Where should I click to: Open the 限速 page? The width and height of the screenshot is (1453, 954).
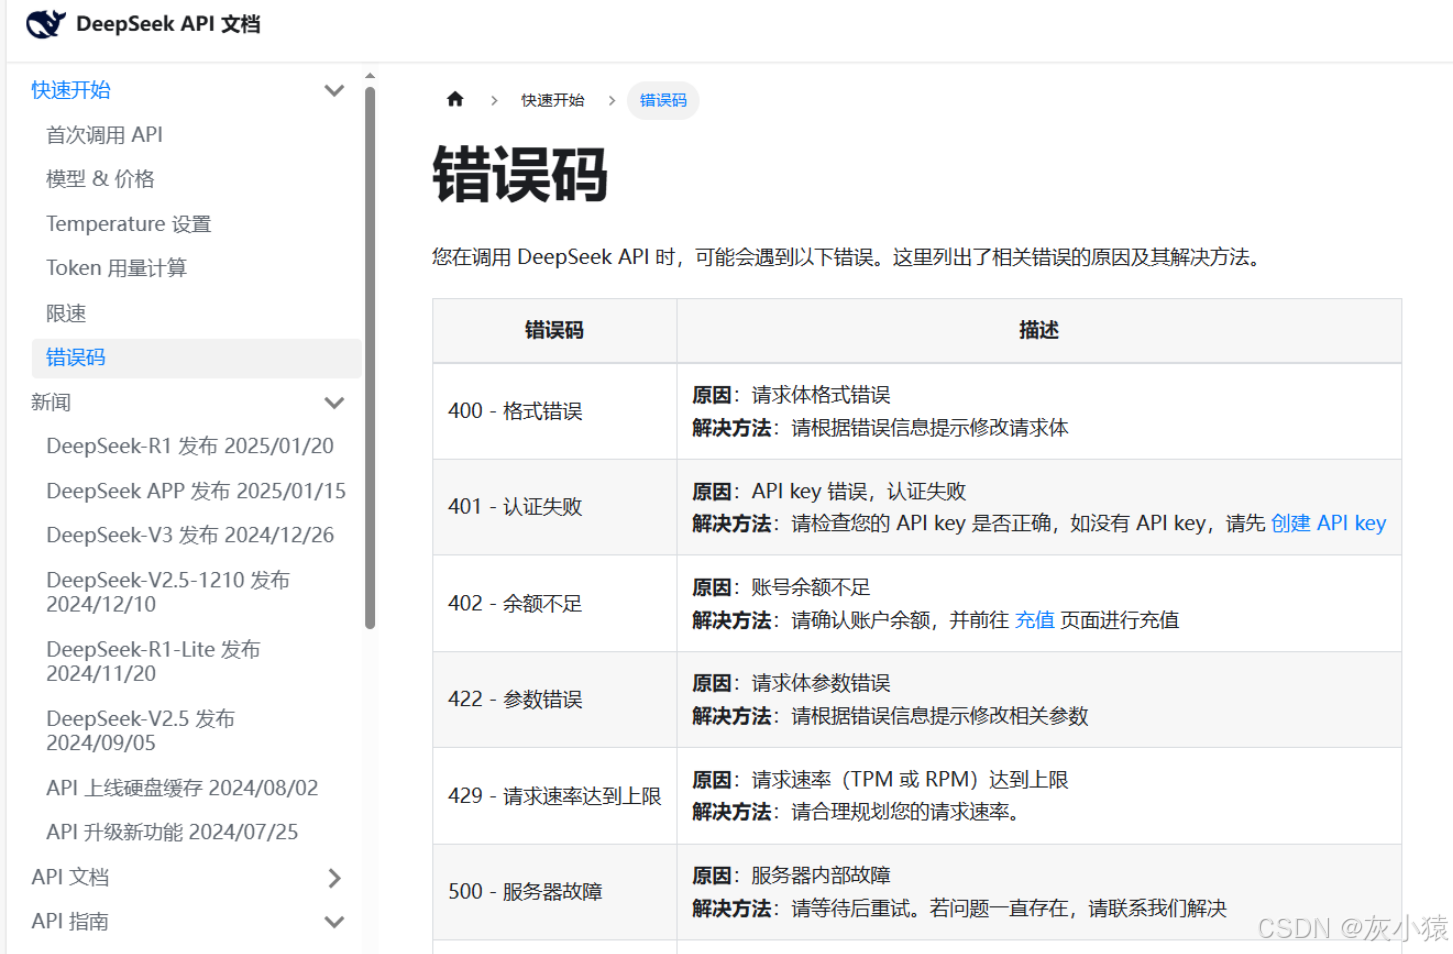(x=66, y=313)
